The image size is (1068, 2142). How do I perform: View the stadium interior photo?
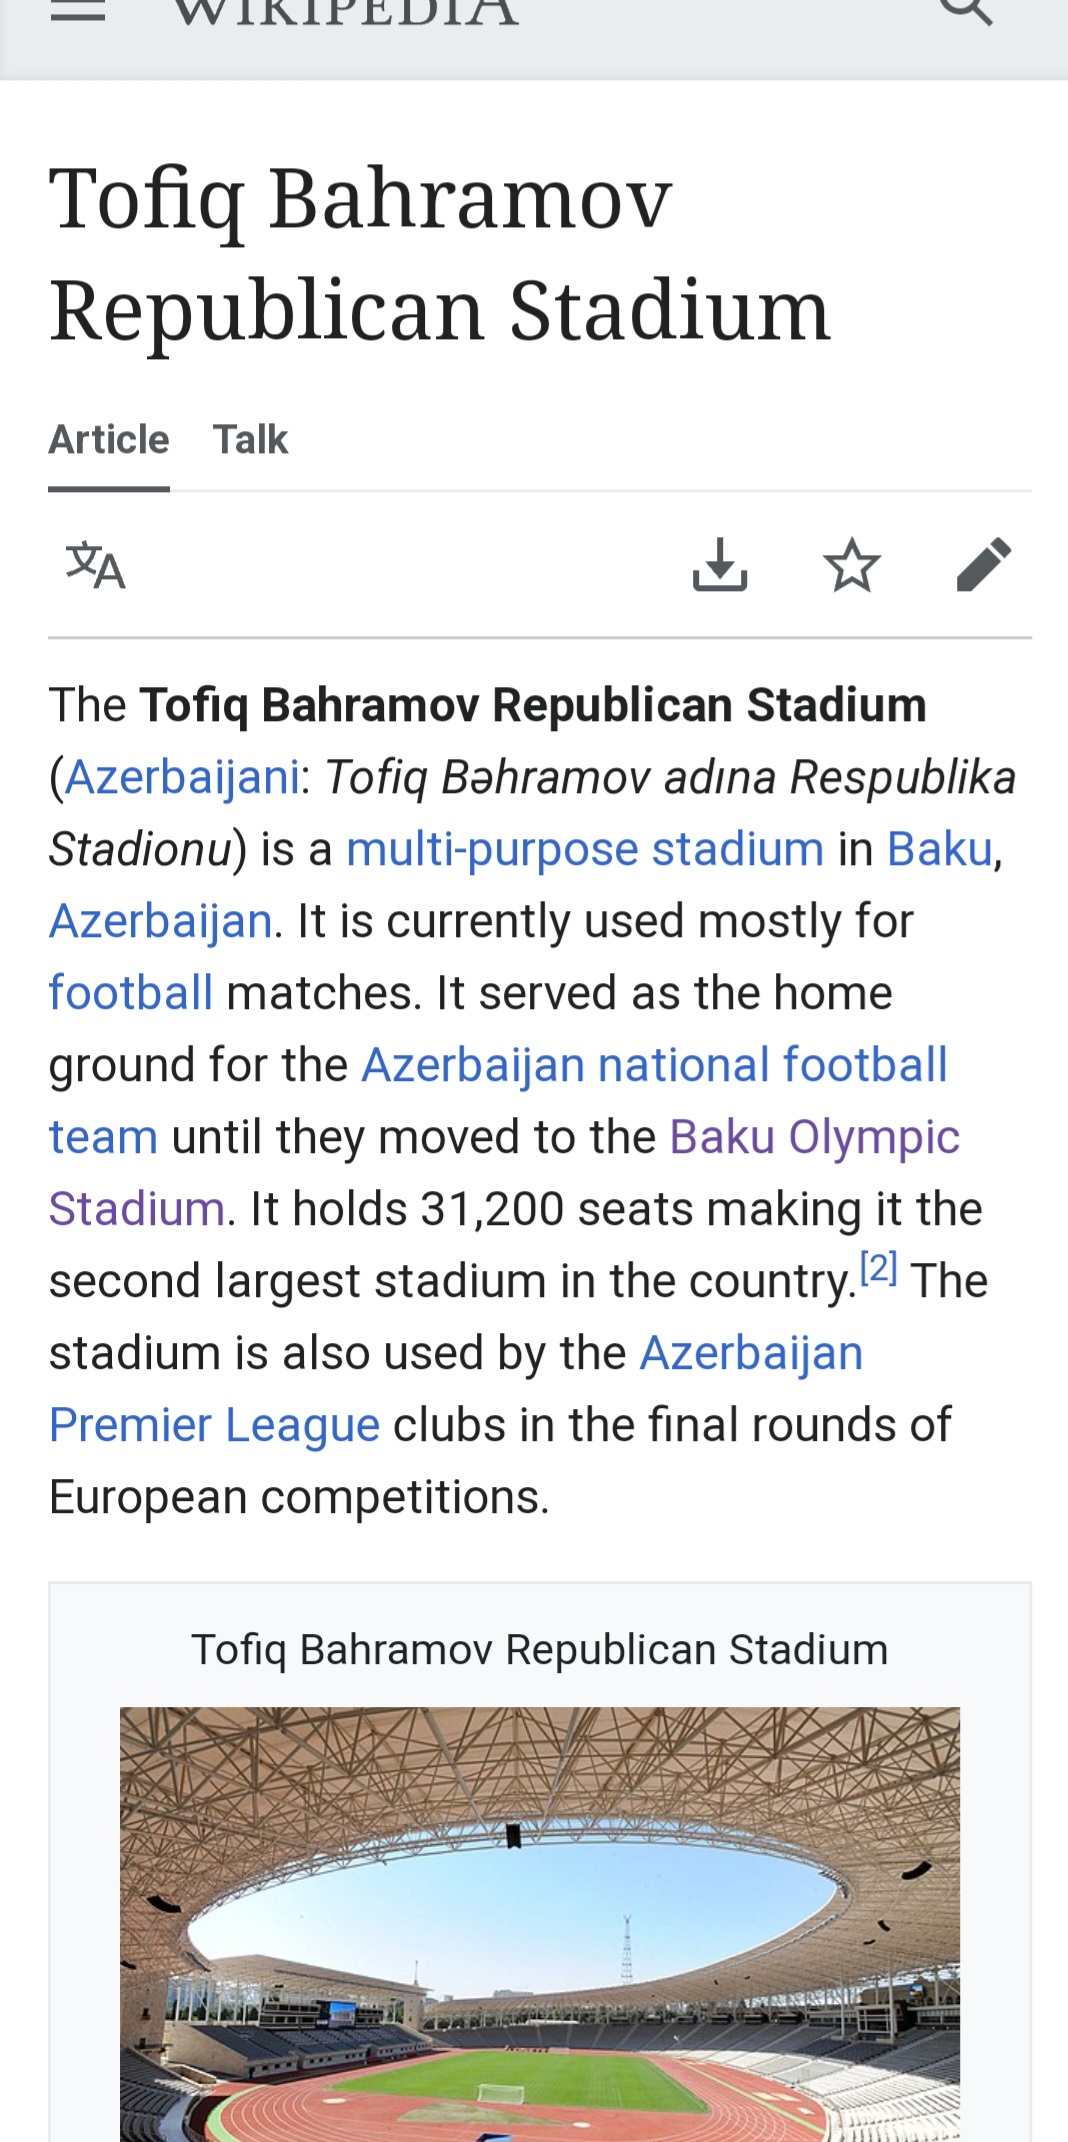pyautogui.click(x=540, y=1924)
